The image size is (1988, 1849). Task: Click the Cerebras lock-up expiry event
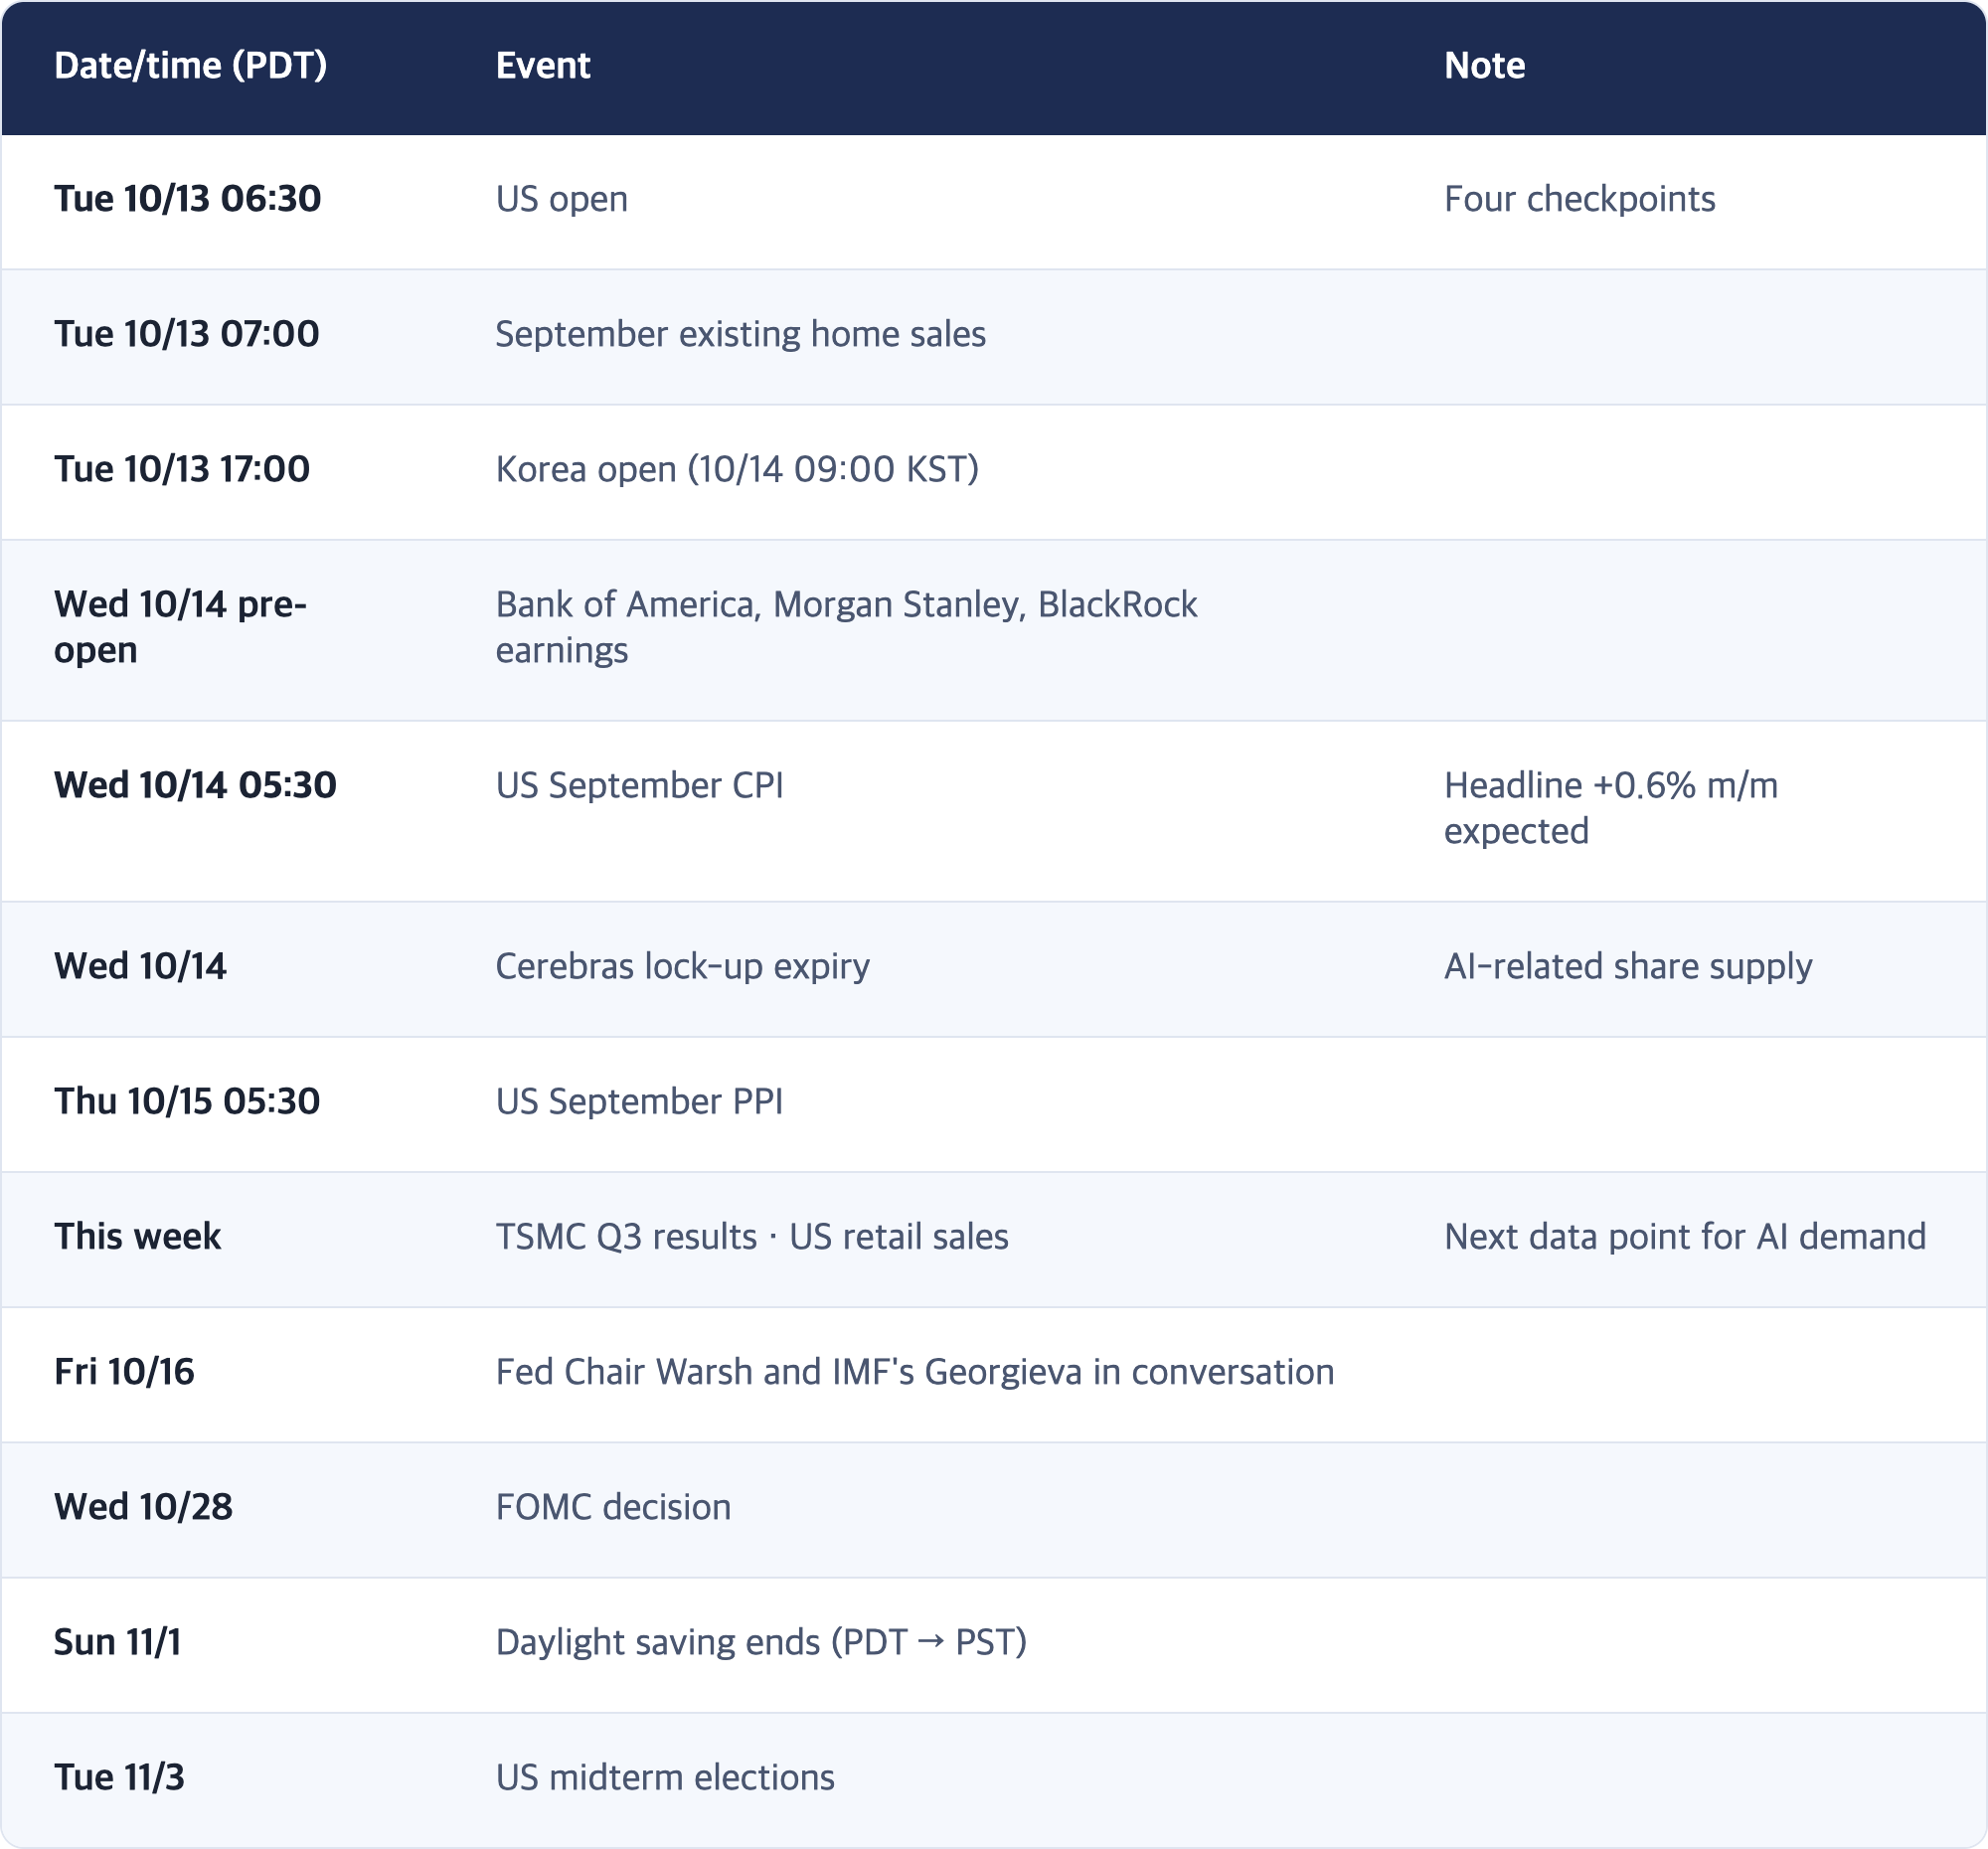pyautogui.click(x=682, y=967)
